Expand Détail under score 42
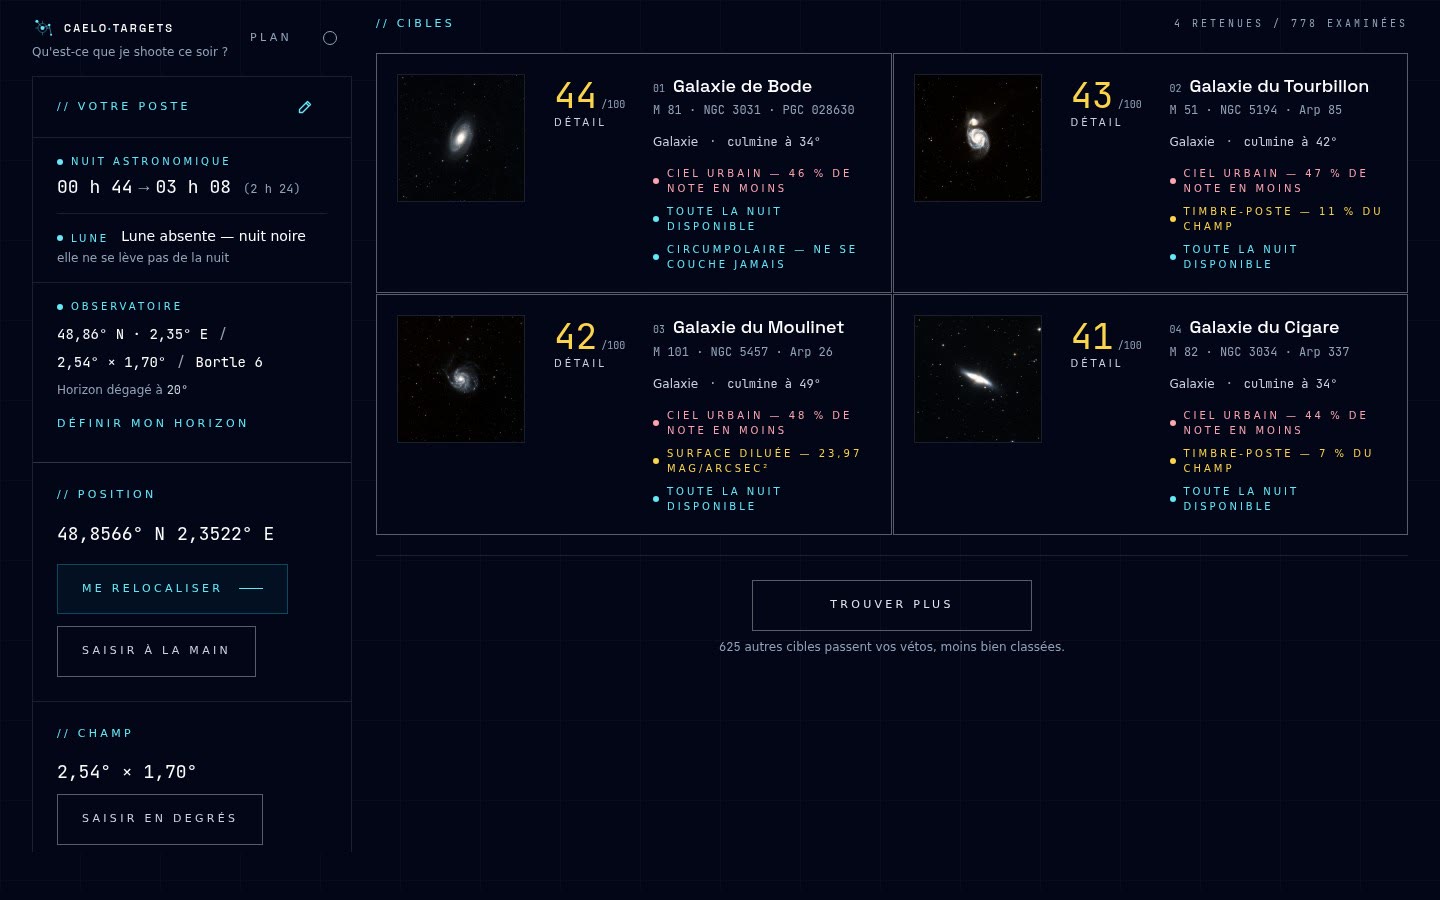This screenshot has height=900, width=1440. pyautogui.click(x=580, y=363)
